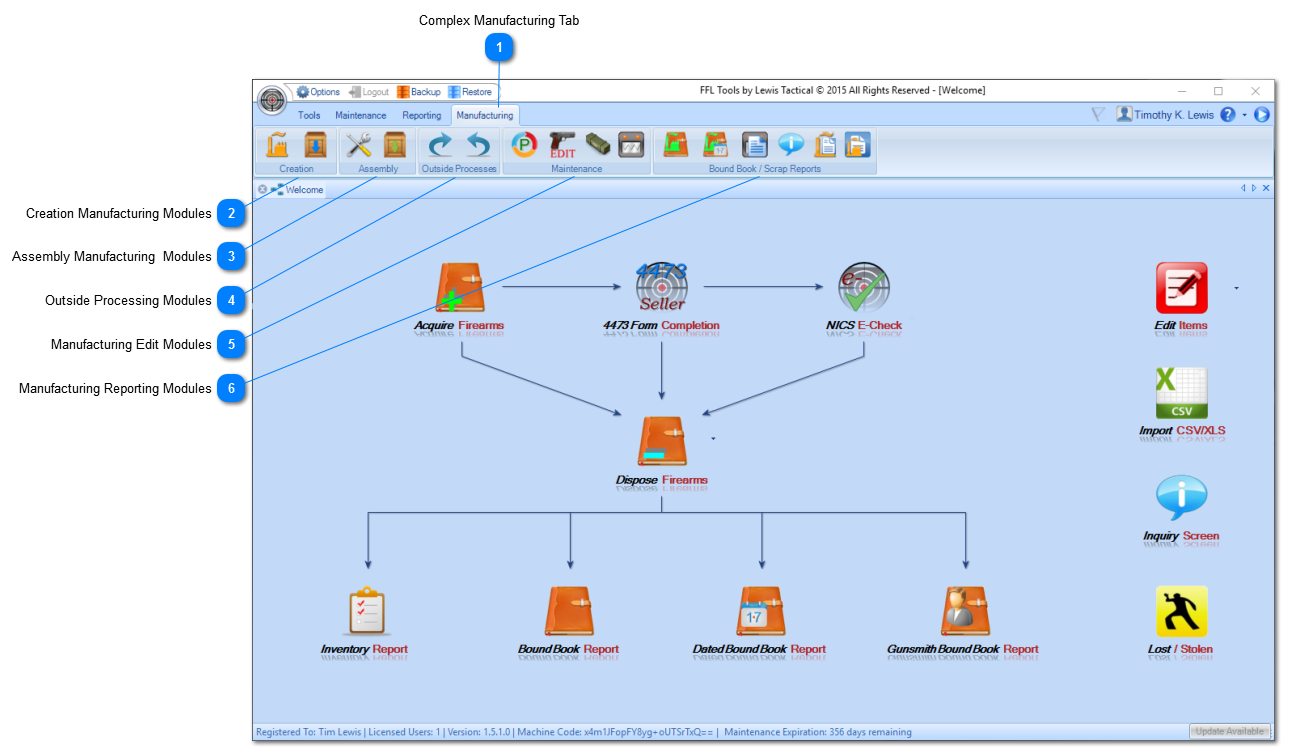Open NICS E-Check module
Image resolution: width=1290 pixels, height=749 pixels.
[x=864, y=297]
